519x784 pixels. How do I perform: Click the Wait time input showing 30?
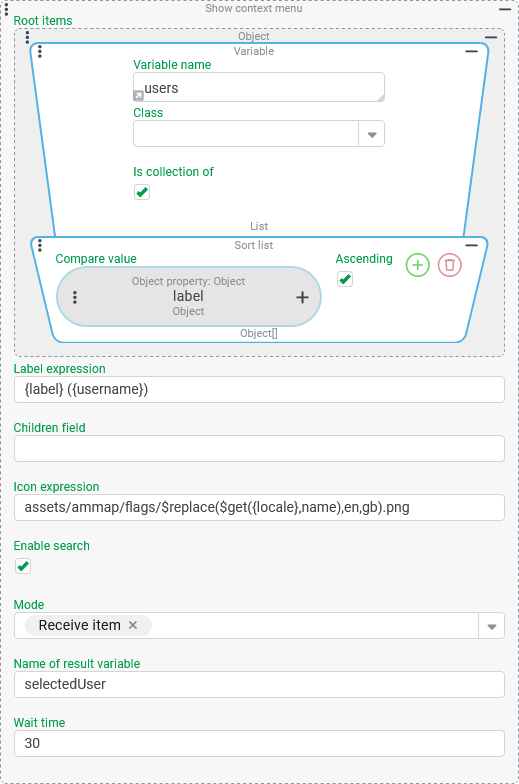[259, 744]
